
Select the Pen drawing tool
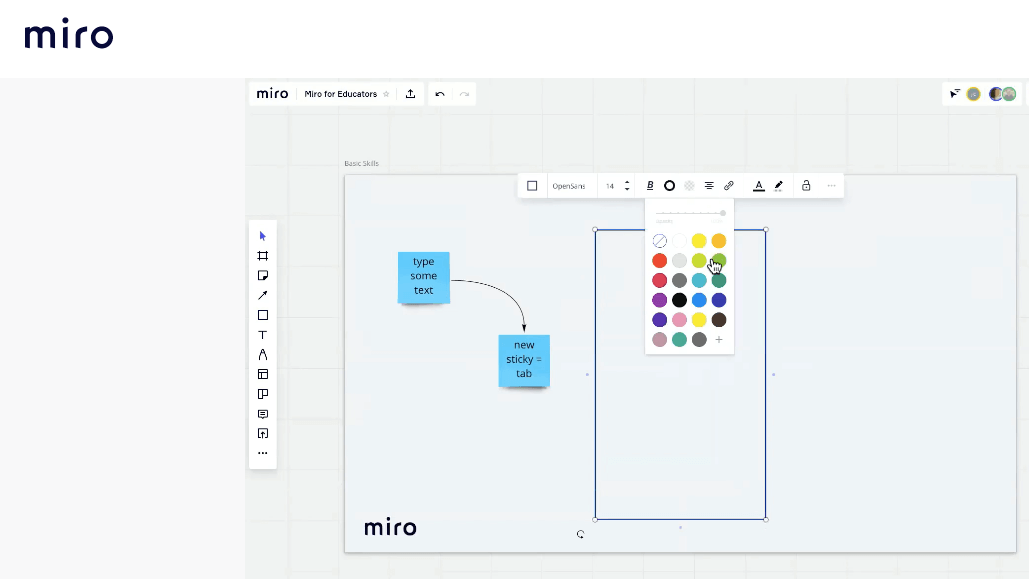(262, 354)
